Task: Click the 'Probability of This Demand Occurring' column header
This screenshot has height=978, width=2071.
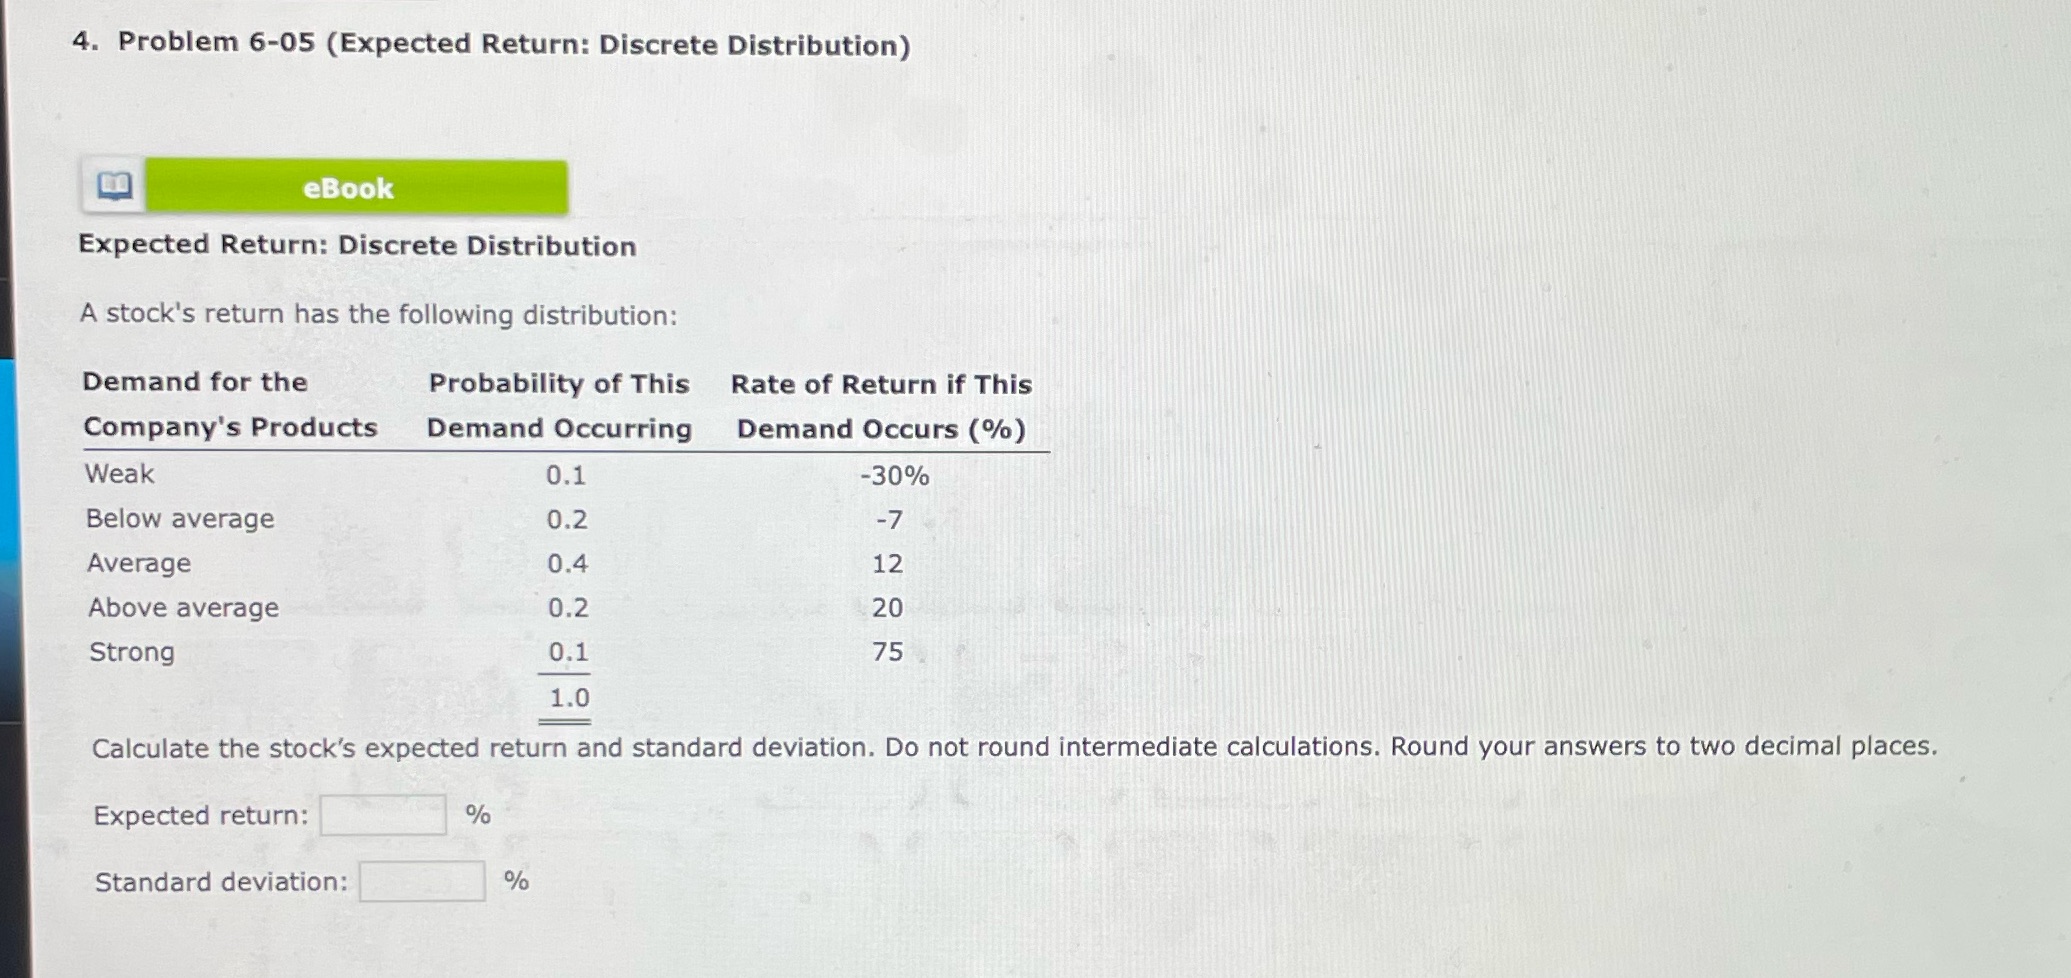Action: coord(558,406)
